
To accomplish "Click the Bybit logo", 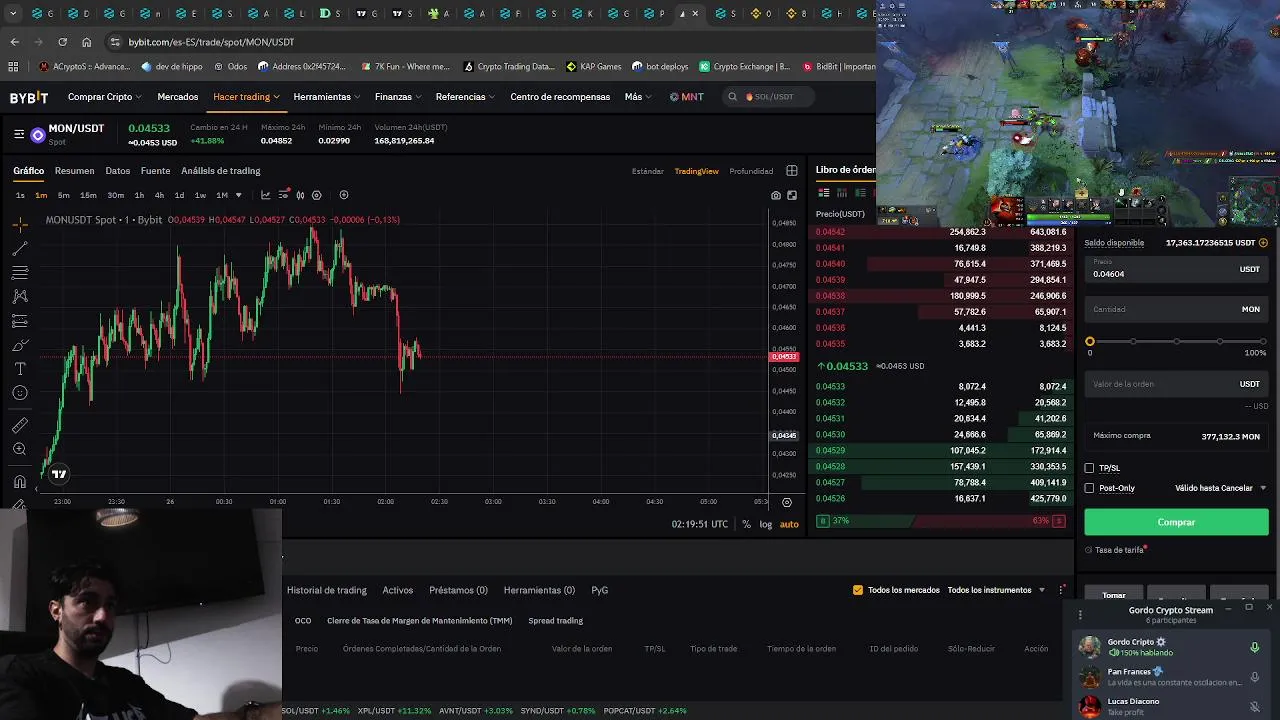I will tap(29, 97).
